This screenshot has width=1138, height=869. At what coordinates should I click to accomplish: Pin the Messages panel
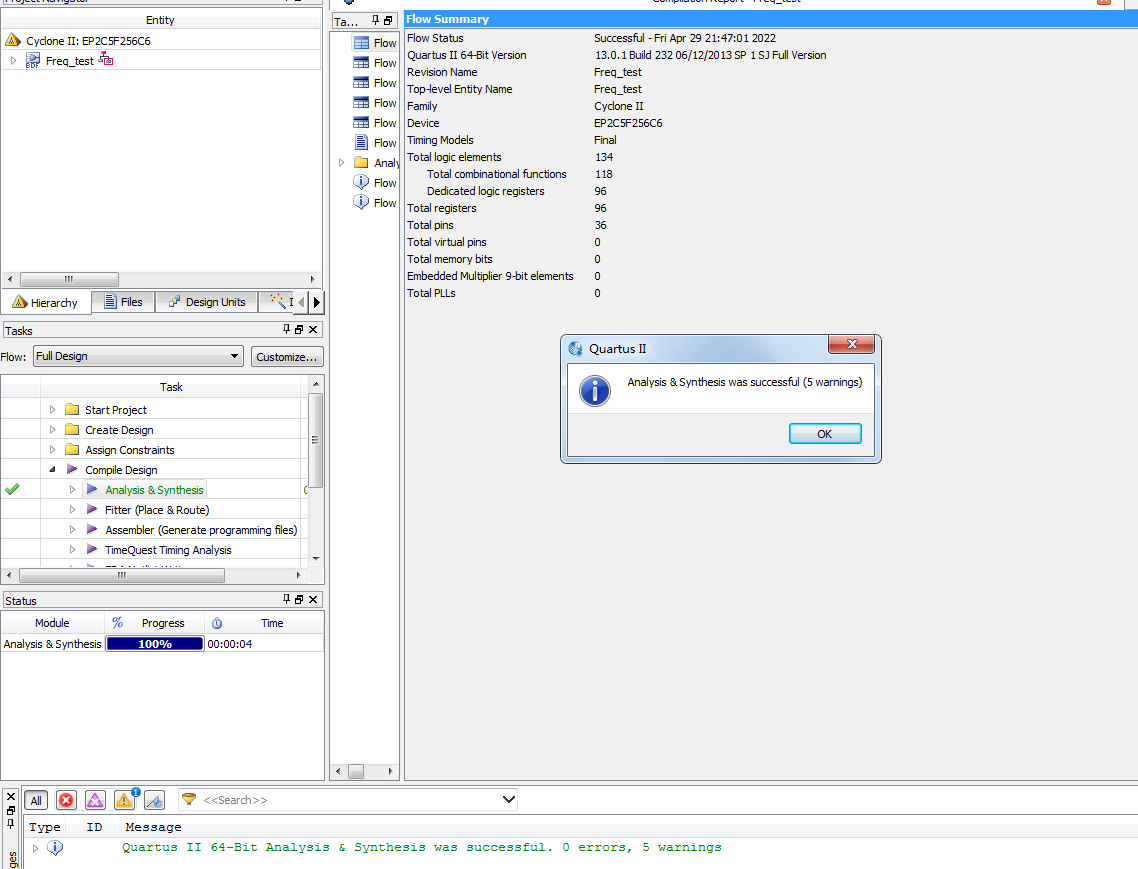[x=10, y=823]
